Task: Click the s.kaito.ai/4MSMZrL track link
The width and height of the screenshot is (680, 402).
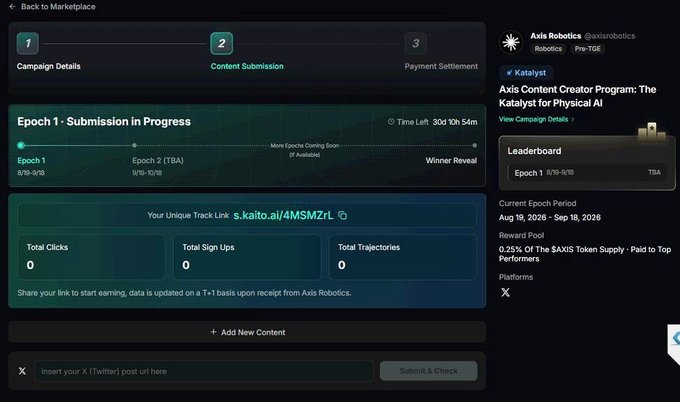Action: tap(283, 215)
